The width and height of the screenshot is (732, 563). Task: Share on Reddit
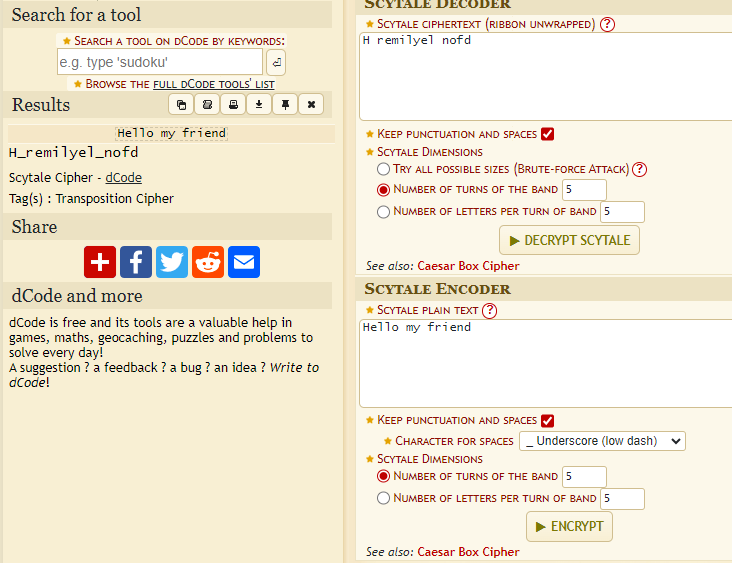(x=208, y=262)
